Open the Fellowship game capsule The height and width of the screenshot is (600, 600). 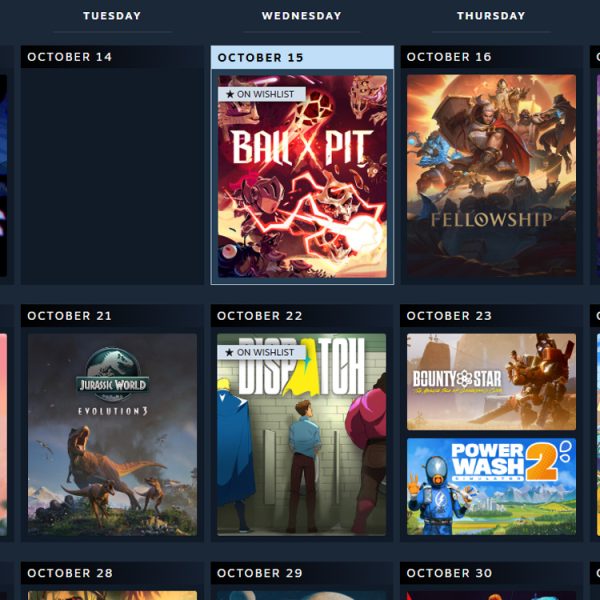pyautogui.click(x=491, y=175)
